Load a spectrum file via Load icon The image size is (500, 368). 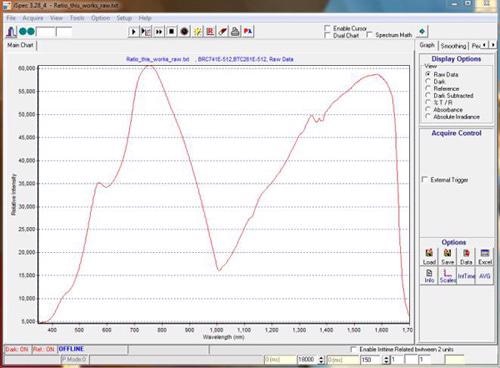pyautogui.click(x=429, y=257)
